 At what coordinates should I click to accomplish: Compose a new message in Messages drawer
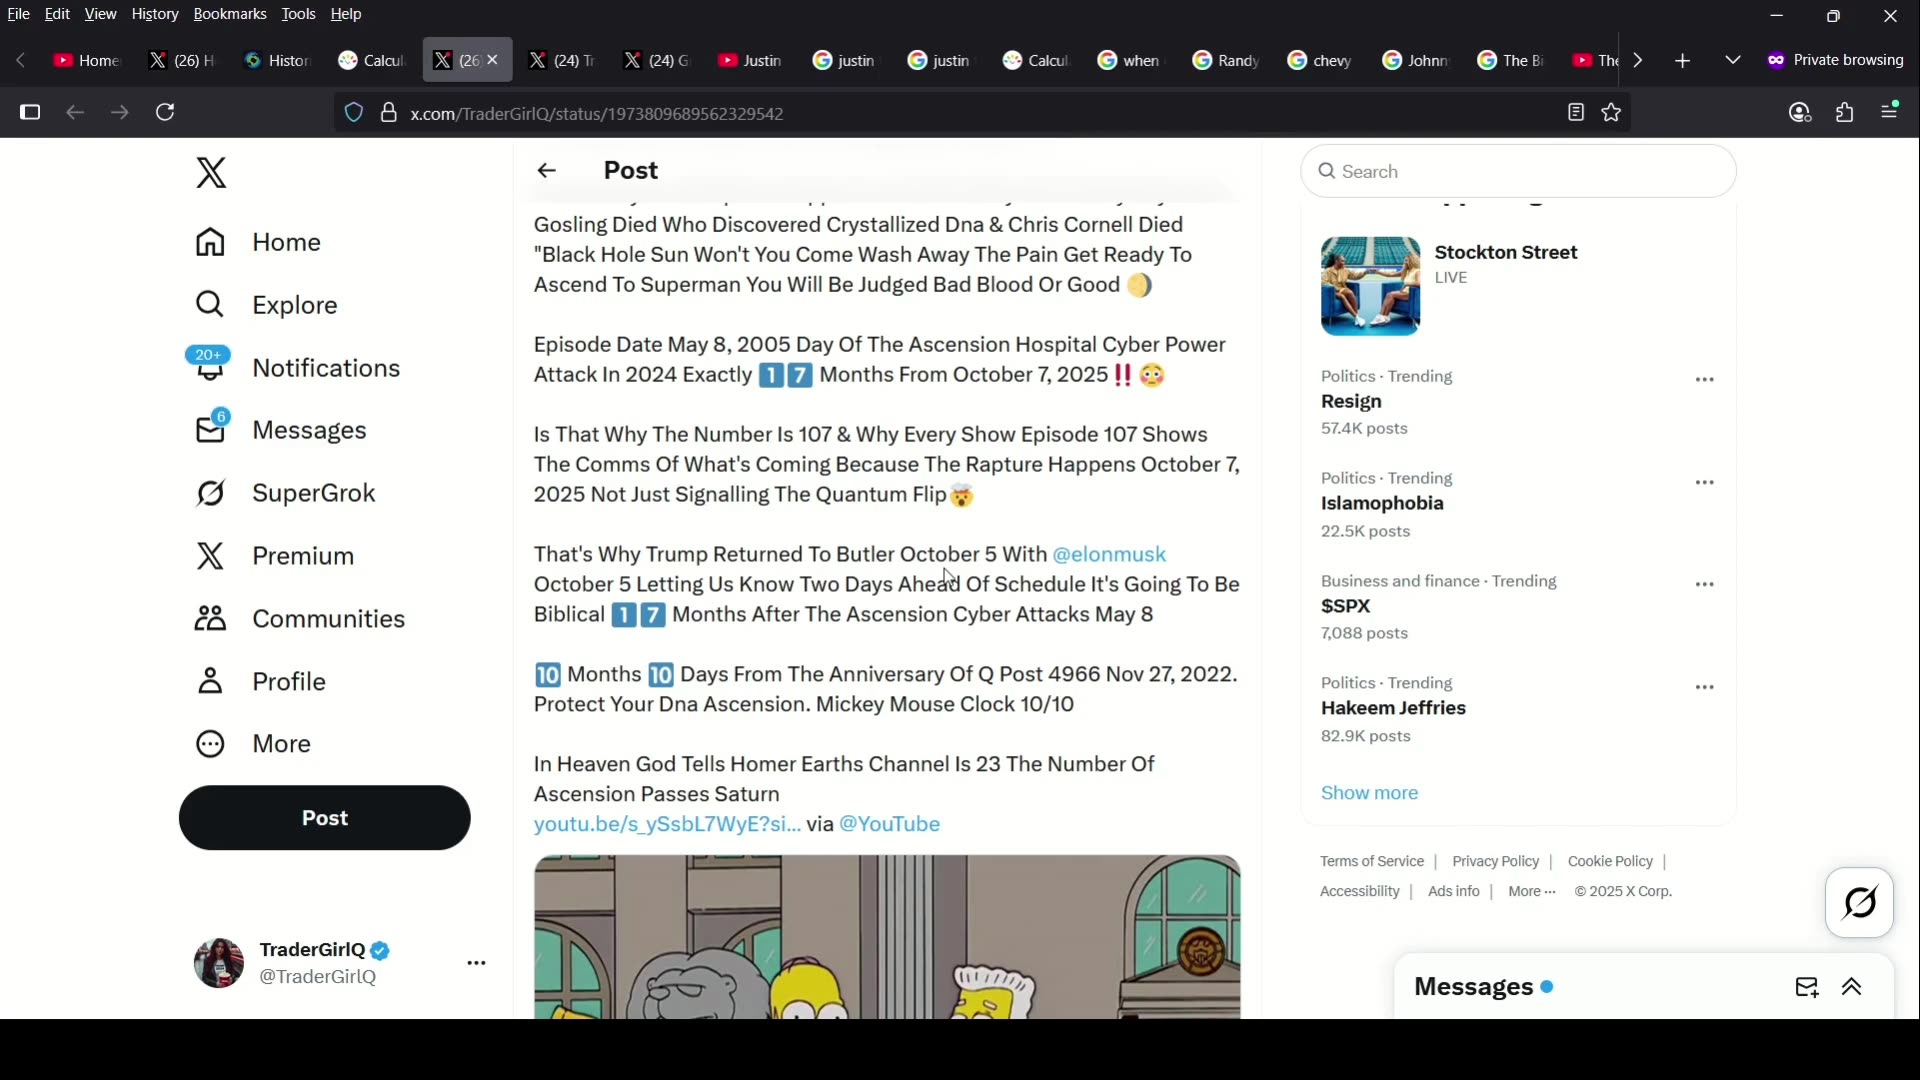point(1806,989)
